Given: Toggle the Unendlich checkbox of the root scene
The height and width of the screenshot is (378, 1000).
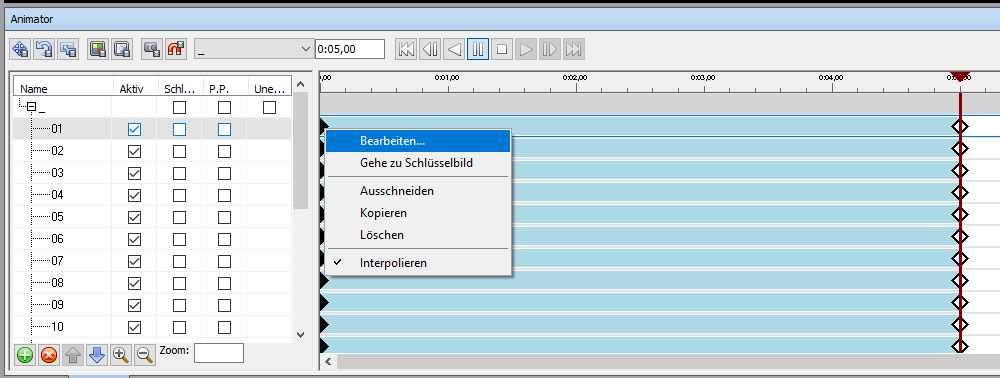Looking at the screenshot, I should 269,108.
